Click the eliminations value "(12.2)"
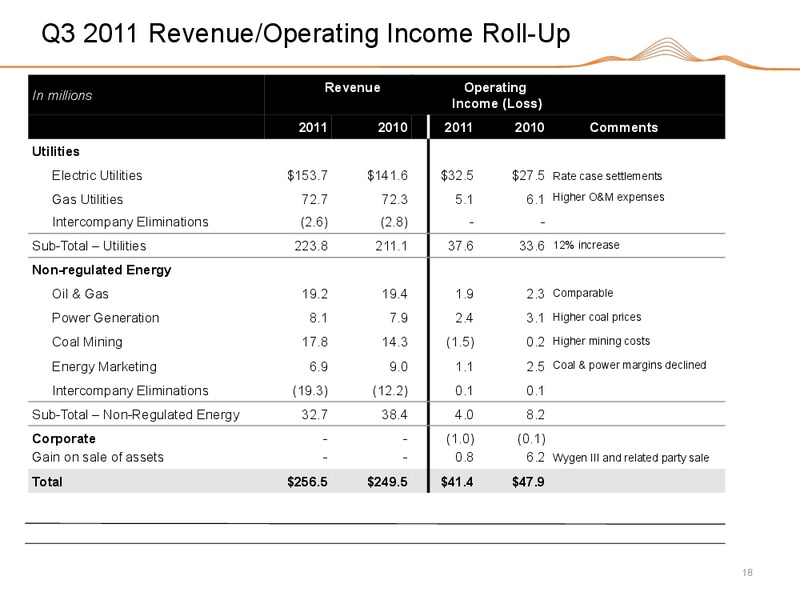 390,391
